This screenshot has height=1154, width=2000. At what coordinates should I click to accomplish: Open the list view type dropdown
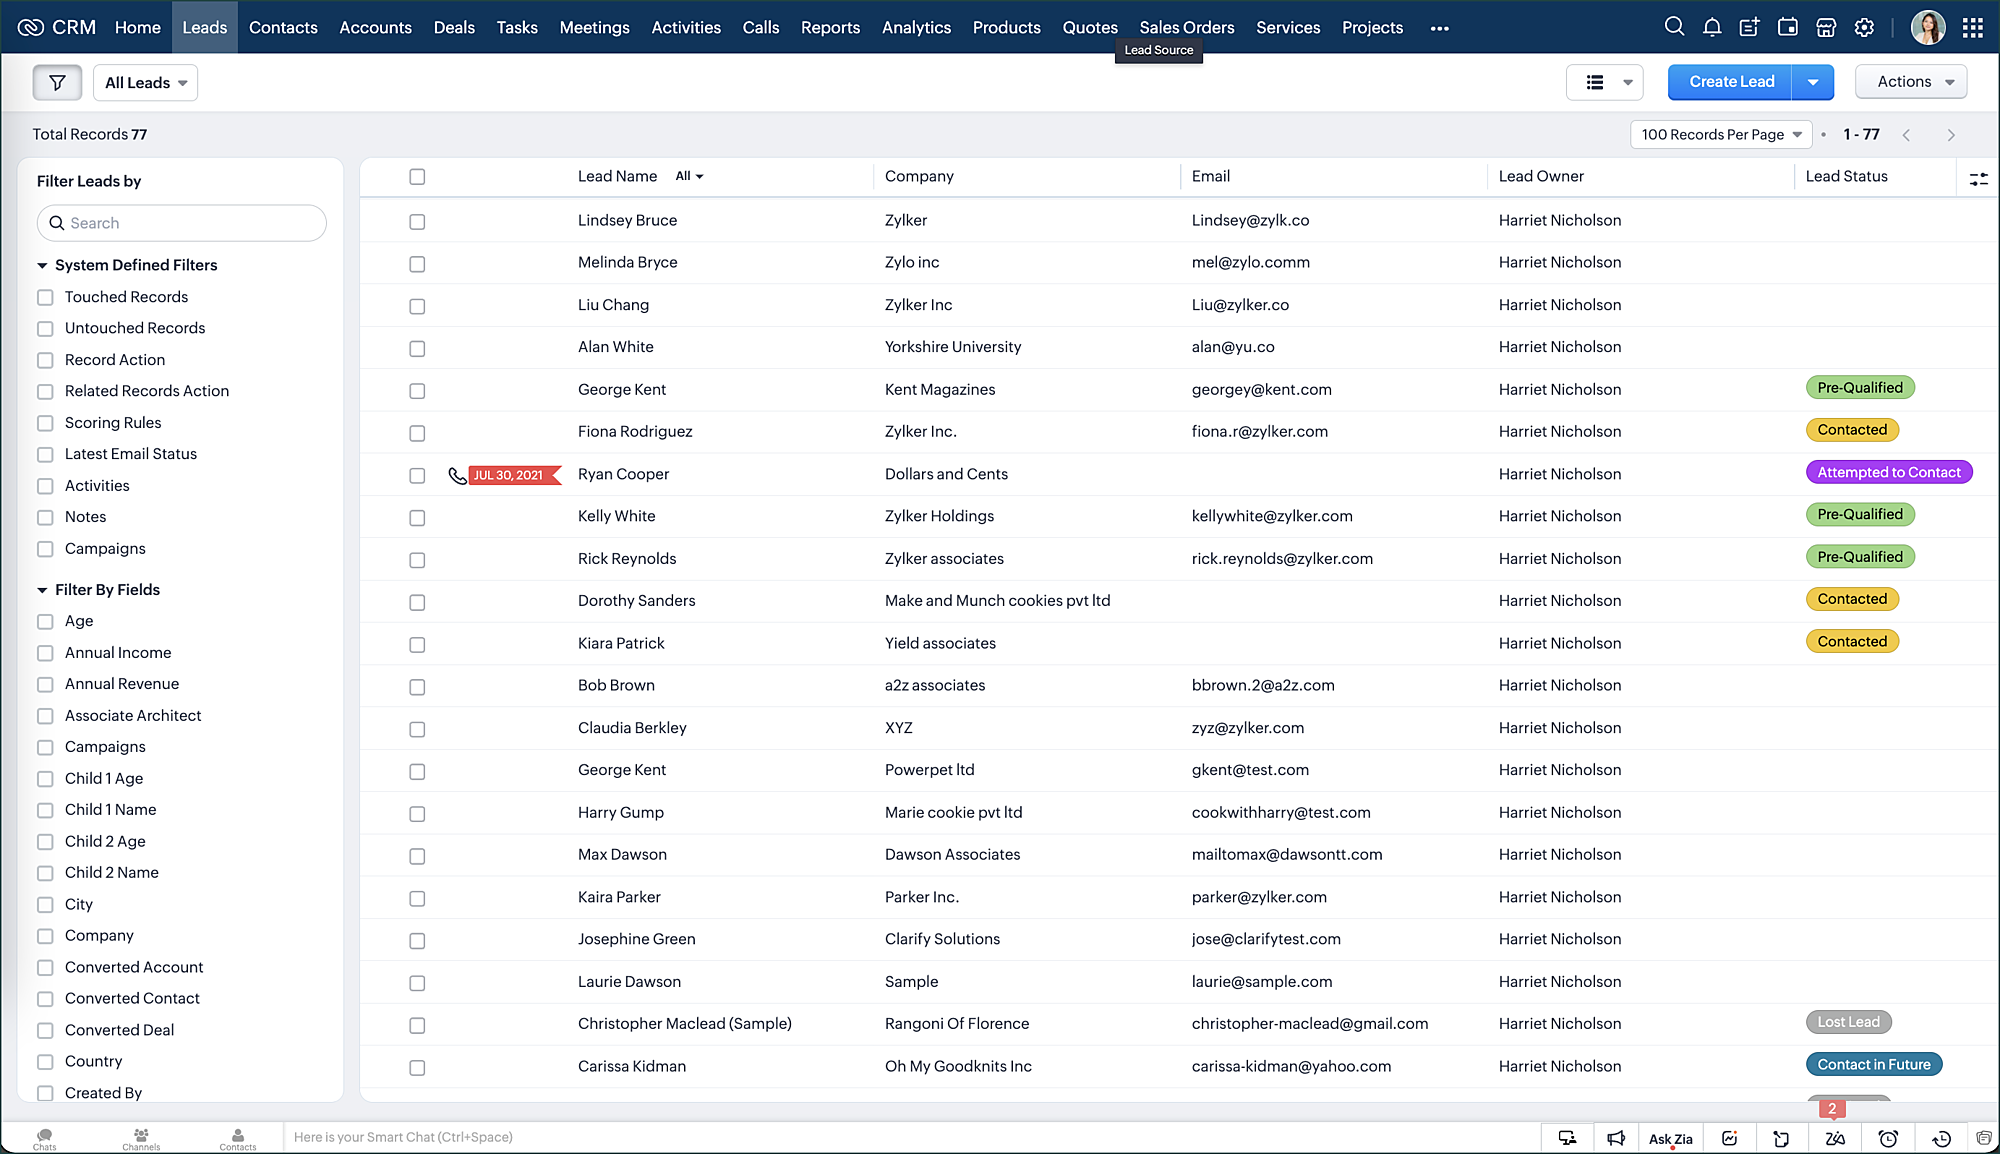click(x=1605, y=82)
